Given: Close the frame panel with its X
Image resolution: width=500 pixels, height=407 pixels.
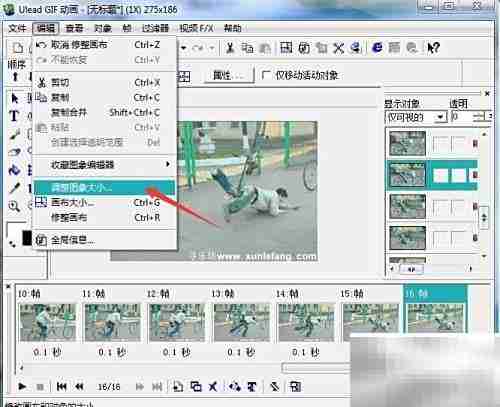Looking at the screenshot, I should tap(8, 286).
